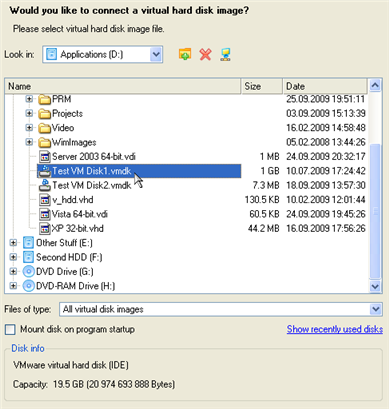The image size is (389, 409).
Task: Expand the Other Stuff (E:) drive node
Action: coord(13,243)
